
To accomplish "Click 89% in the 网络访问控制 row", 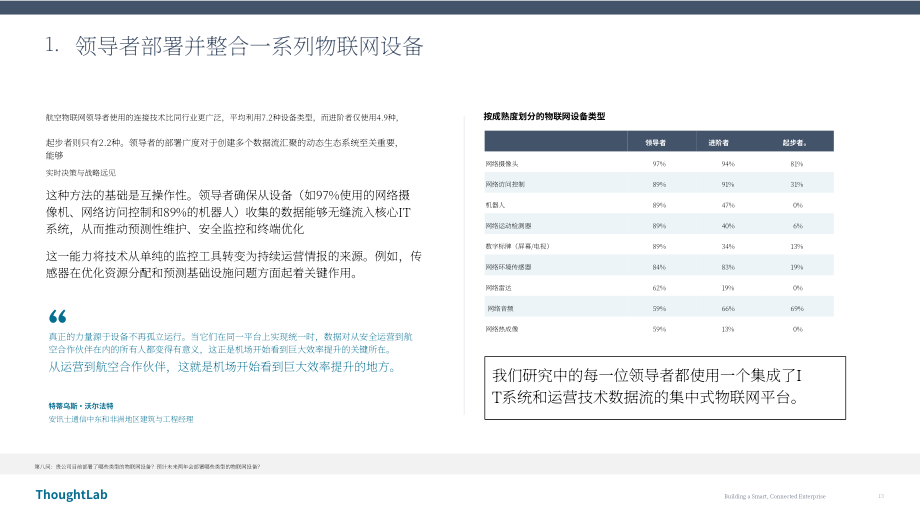I will [x=659, y=184].
